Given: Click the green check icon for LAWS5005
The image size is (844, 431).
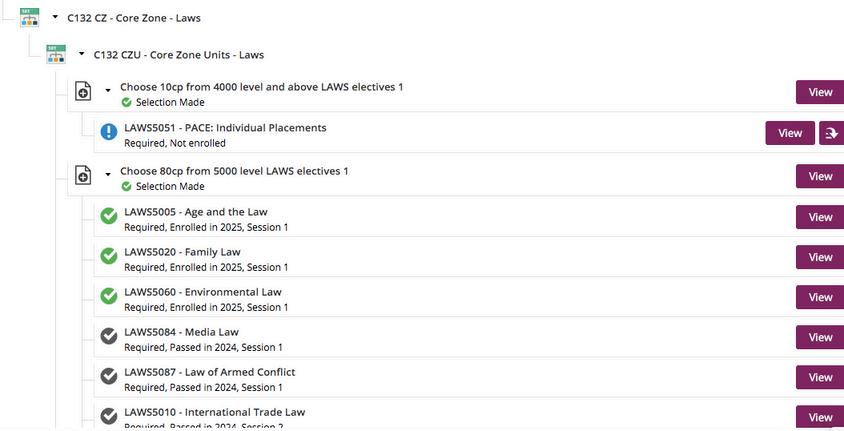Looking at the screenshot, I should point(109,216).
